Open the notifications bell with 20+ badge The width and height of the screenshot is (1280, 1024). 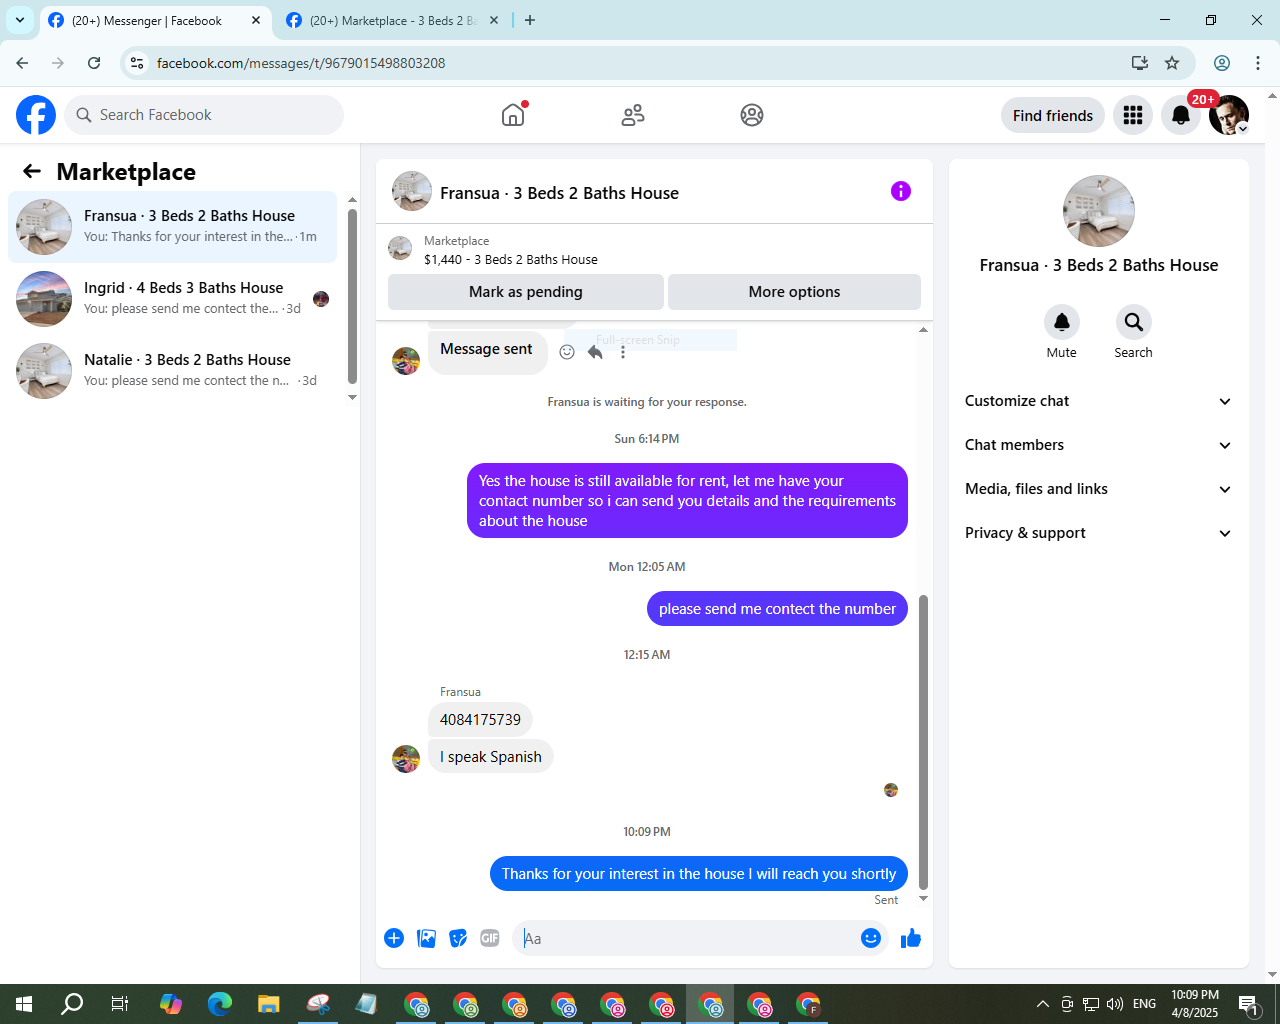click(1181, 115)
